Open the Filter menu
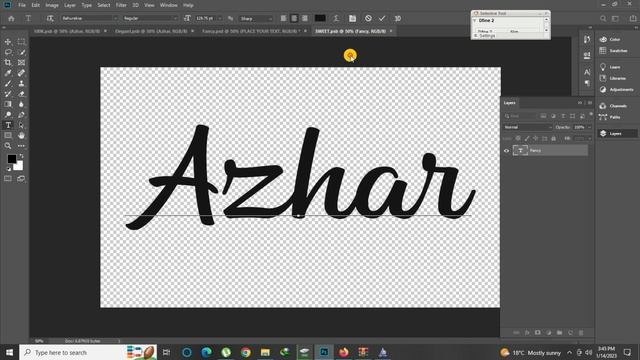This screenshot has width=640, height=360. [121, 5]
